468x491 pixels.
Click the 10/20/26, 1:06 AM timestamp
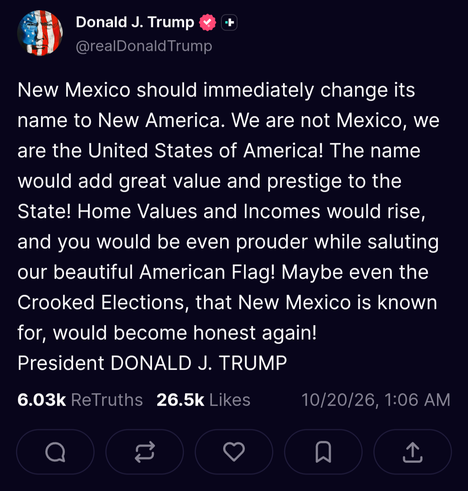[376, 400]
